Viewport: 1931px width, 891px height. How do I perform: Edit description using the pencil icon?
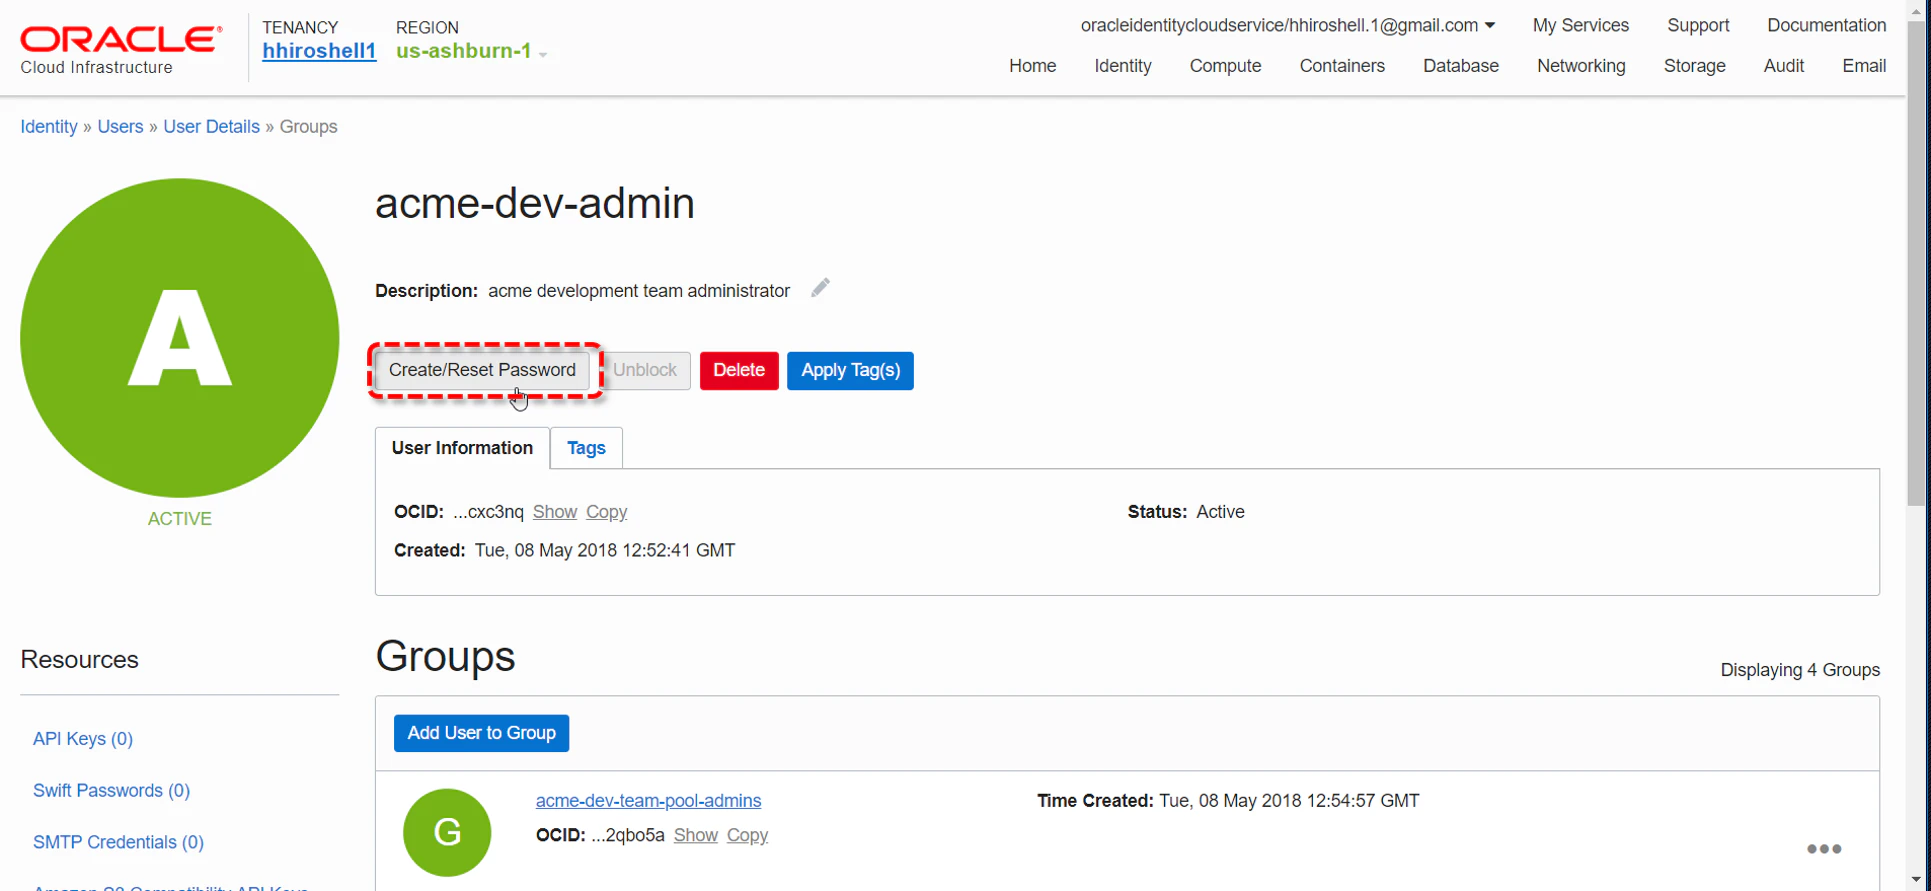[x=820, y=288]
